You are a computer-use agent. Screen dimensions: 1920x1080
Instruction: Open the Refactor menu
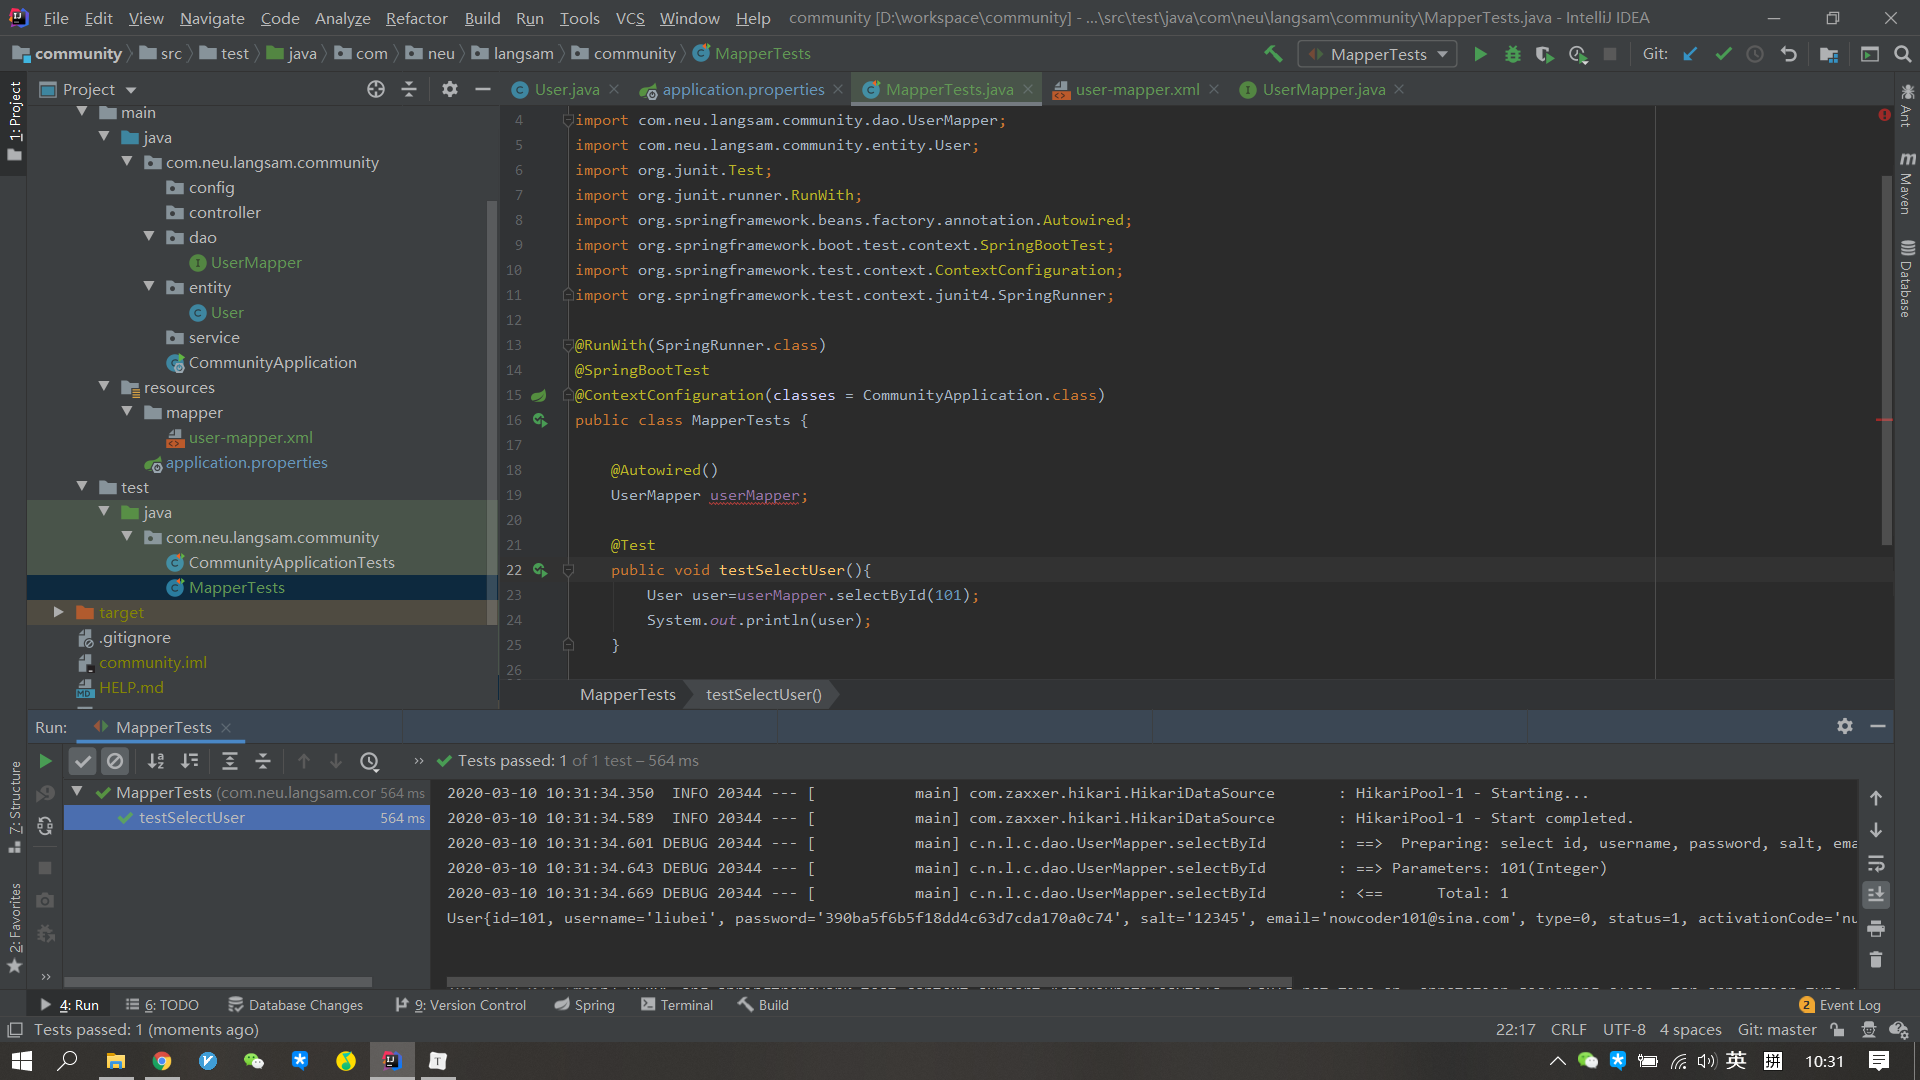pyautogui.click(x=416, y=18)
